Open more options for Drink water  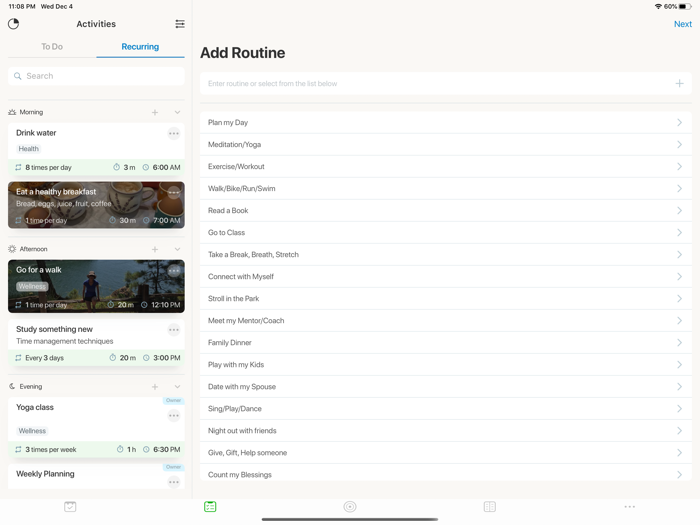(174, 133)
